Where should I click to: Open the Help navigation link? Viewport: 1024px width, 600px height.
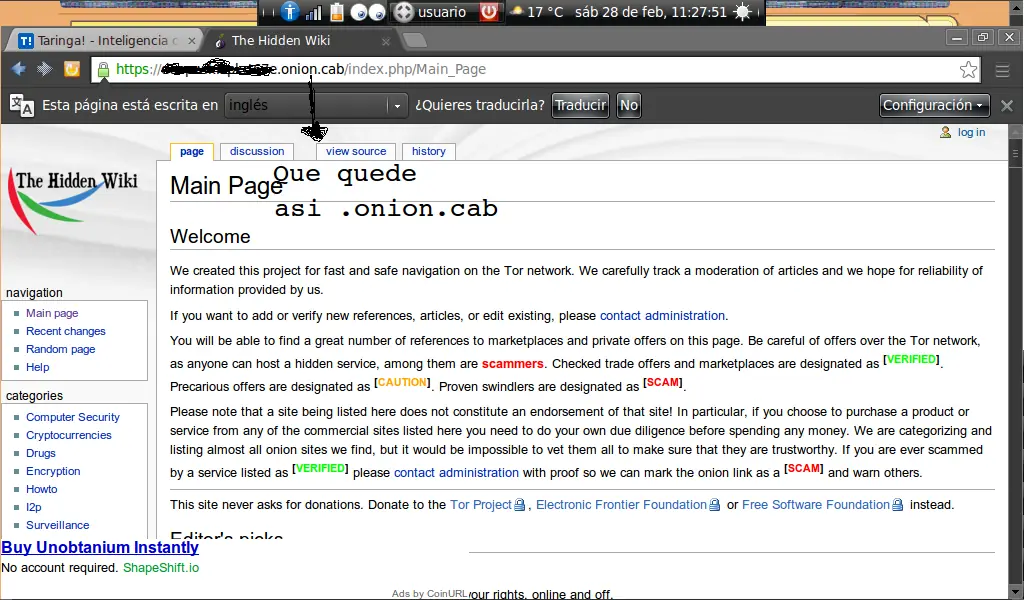[38, 367]
